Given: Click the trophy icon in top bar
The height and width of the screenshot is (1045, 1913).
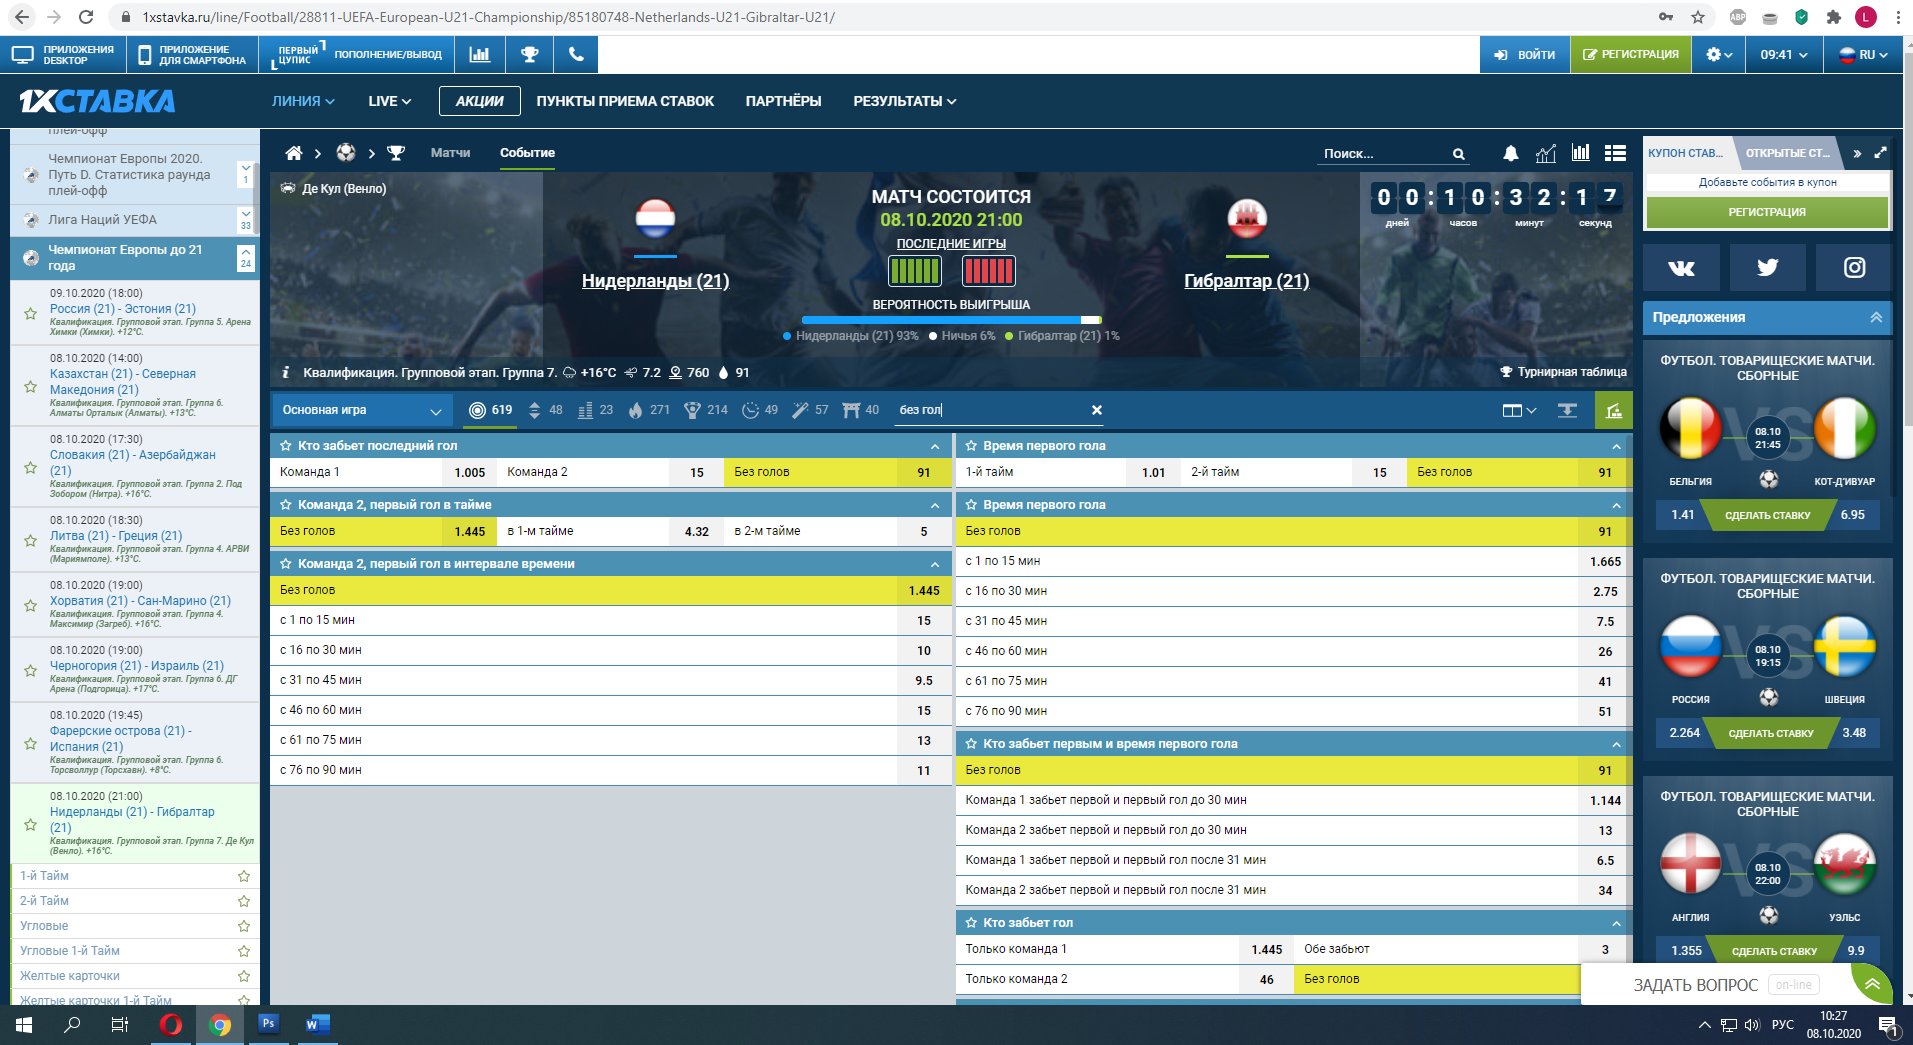Looking at the screenshot, I should click(530, 55).
